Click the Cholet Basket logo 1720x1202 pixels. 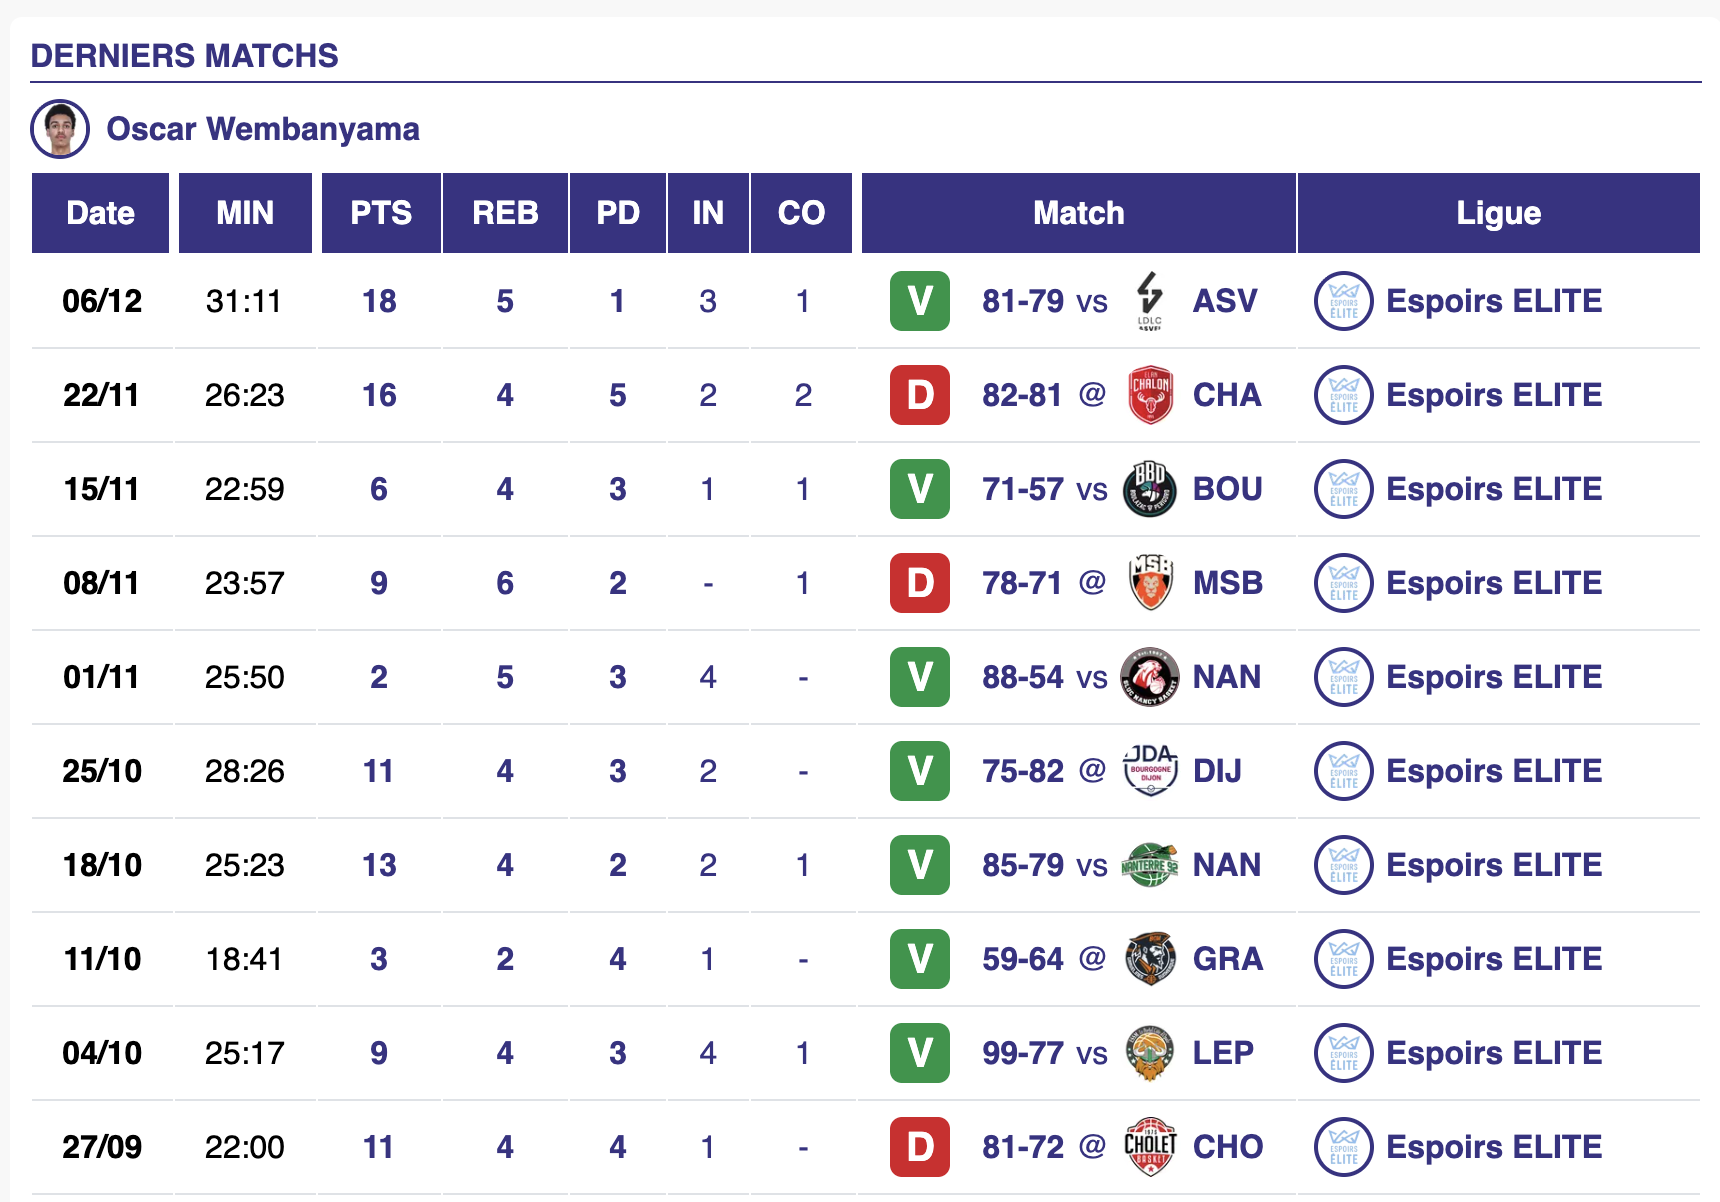point(1150,1147)
